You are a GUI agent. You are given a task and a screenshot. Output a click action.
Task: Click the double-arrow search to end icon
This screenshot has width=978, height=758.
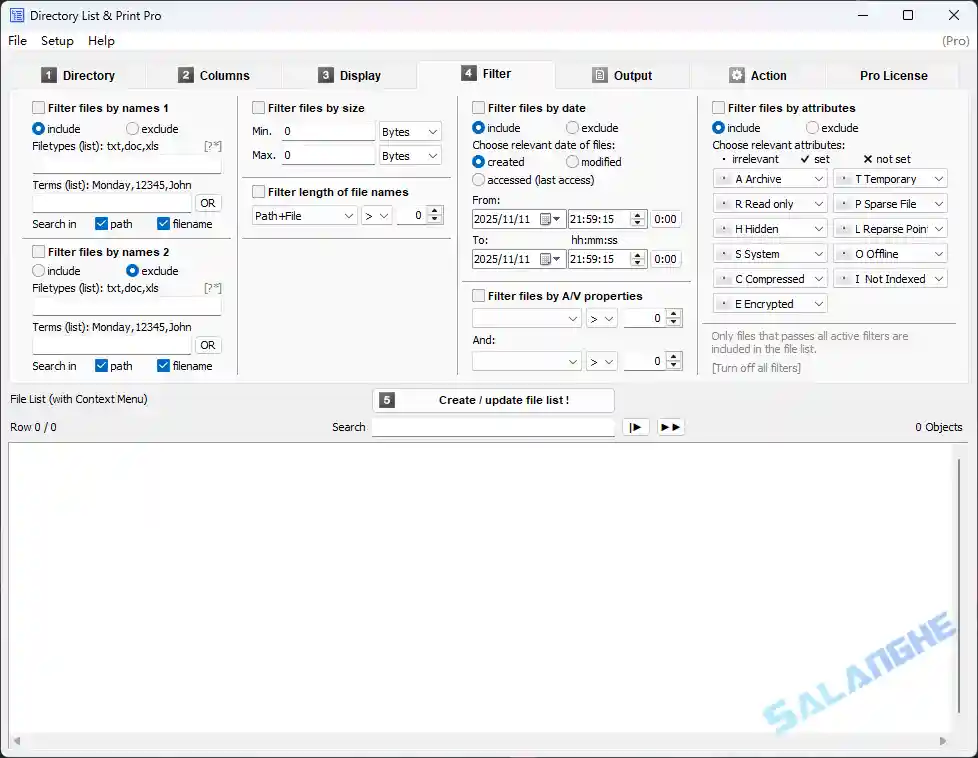tap(671, 426)
